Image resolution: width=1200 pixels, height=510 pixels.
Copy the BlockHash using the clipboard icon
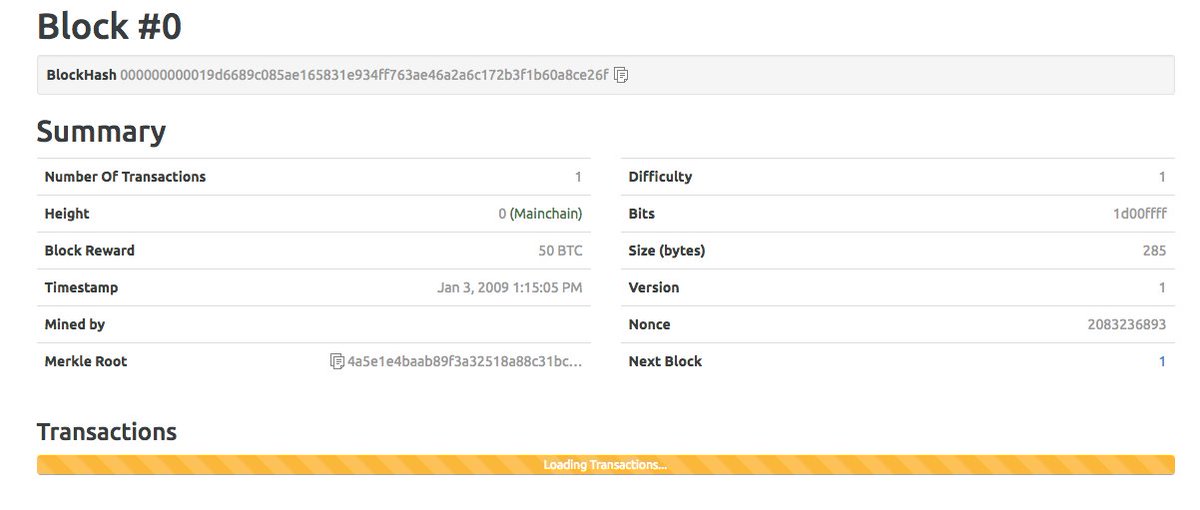621,75
